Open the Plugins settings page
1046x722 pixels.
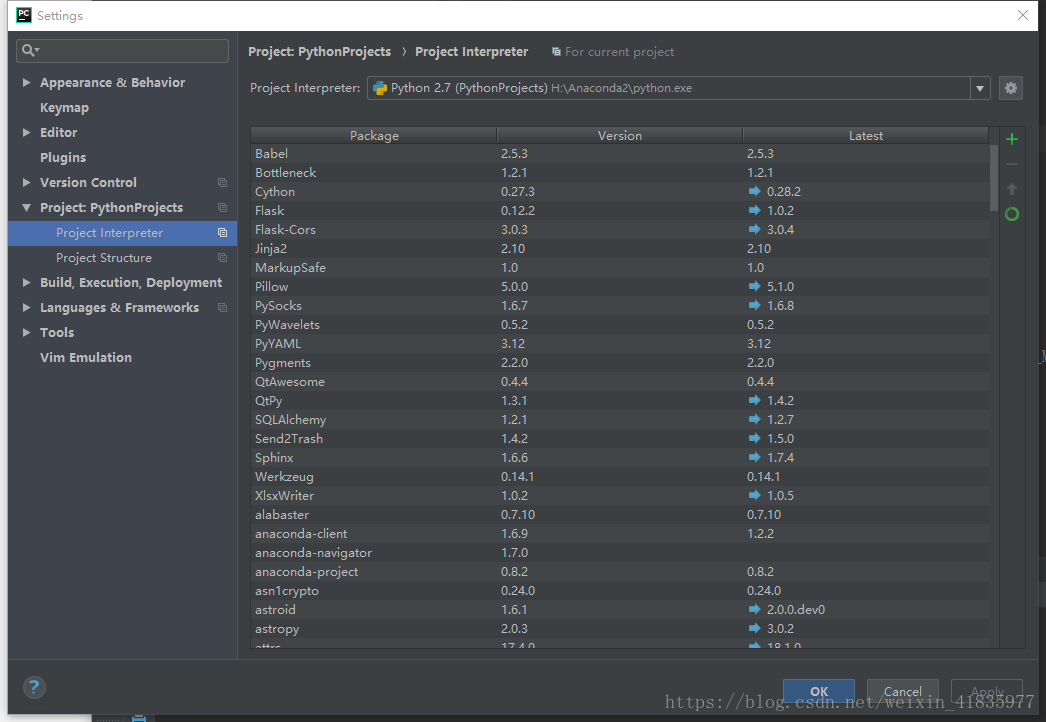coord(63,157)
